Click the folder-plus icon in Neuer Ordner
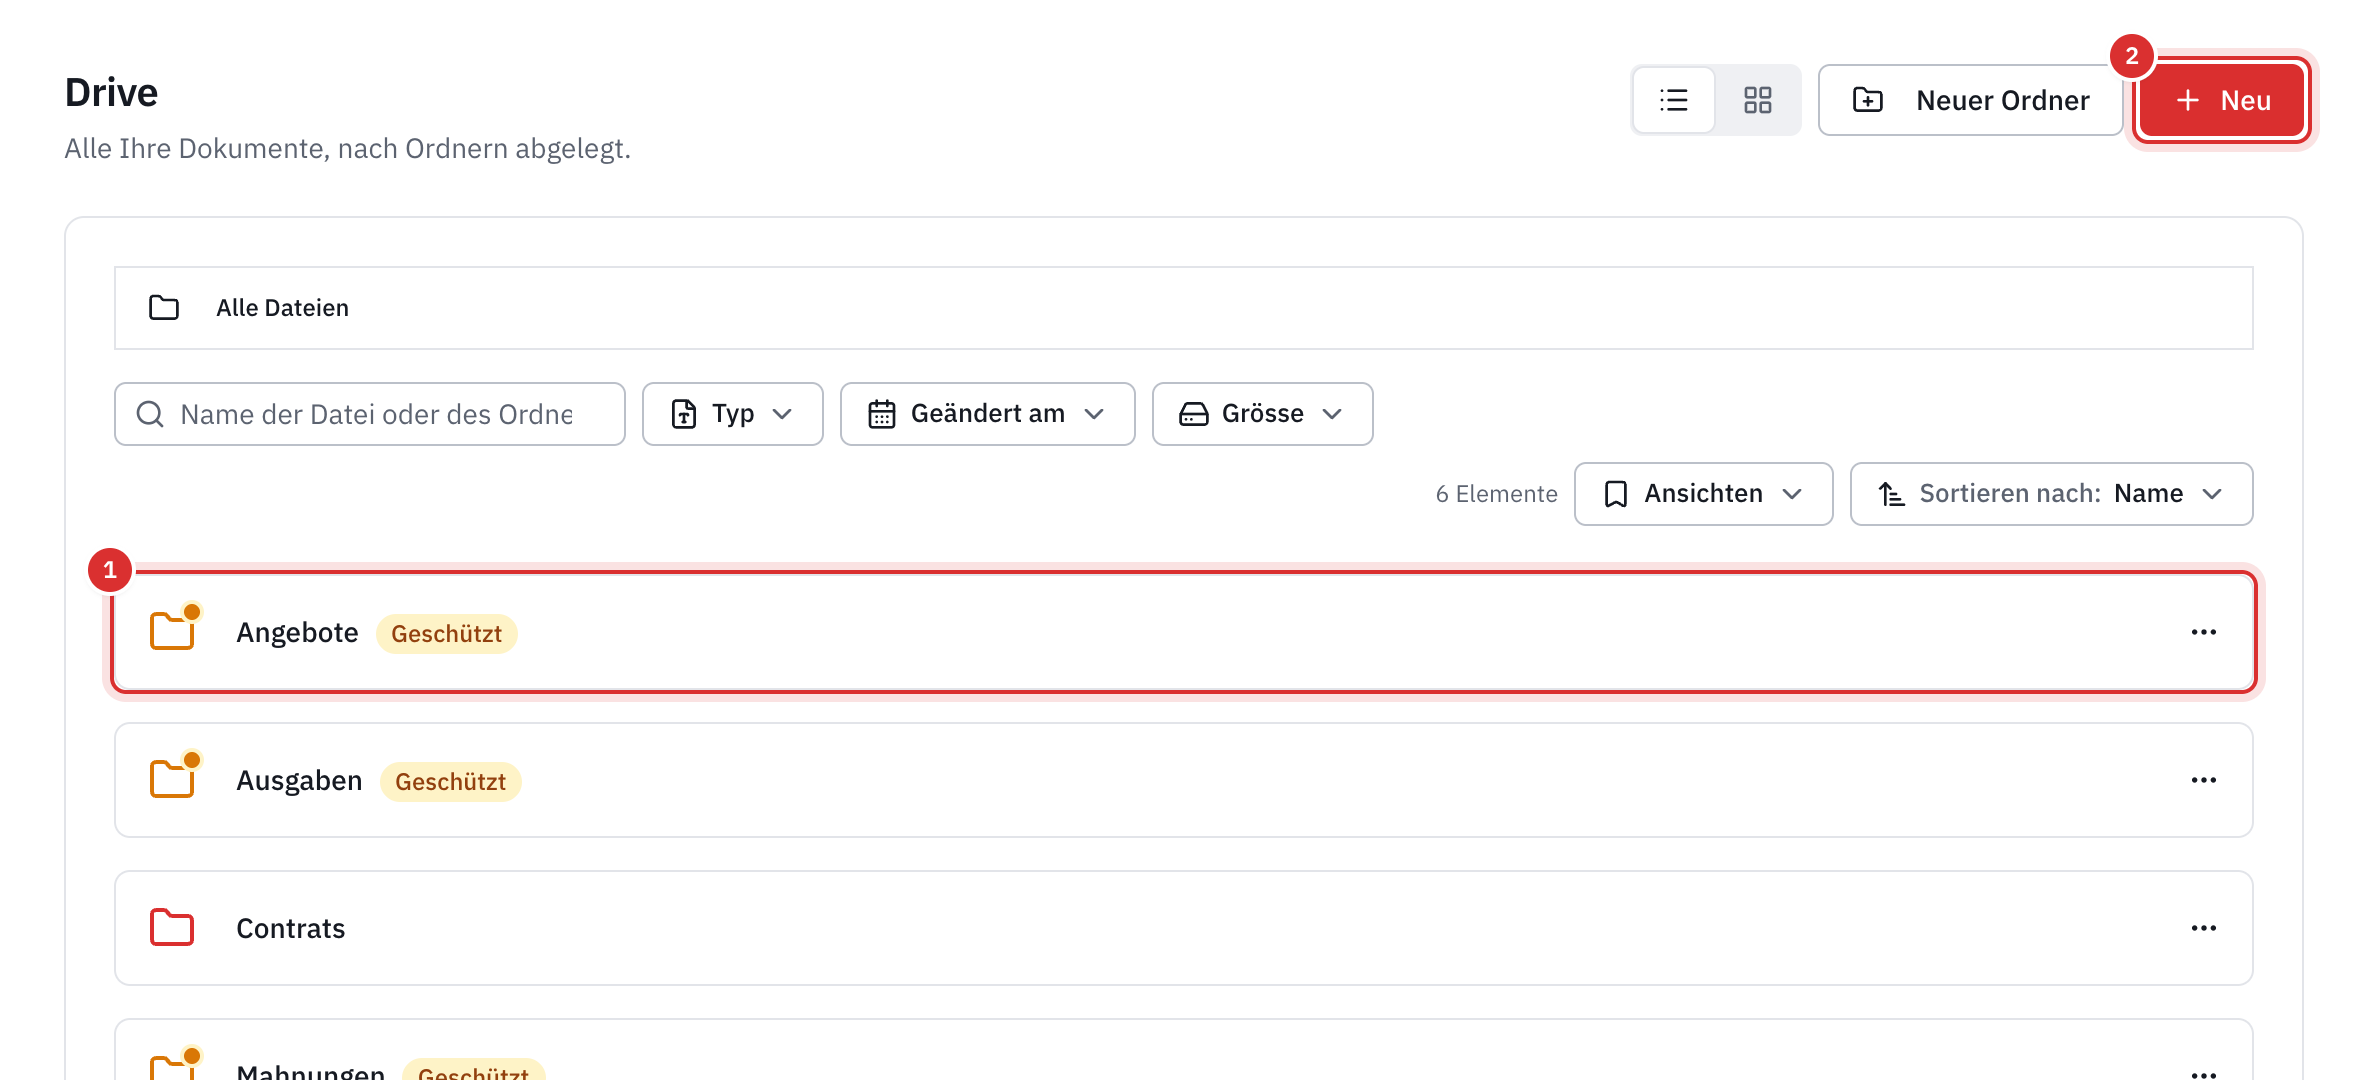2368x1080 pixels. [x=1867, y=100]
